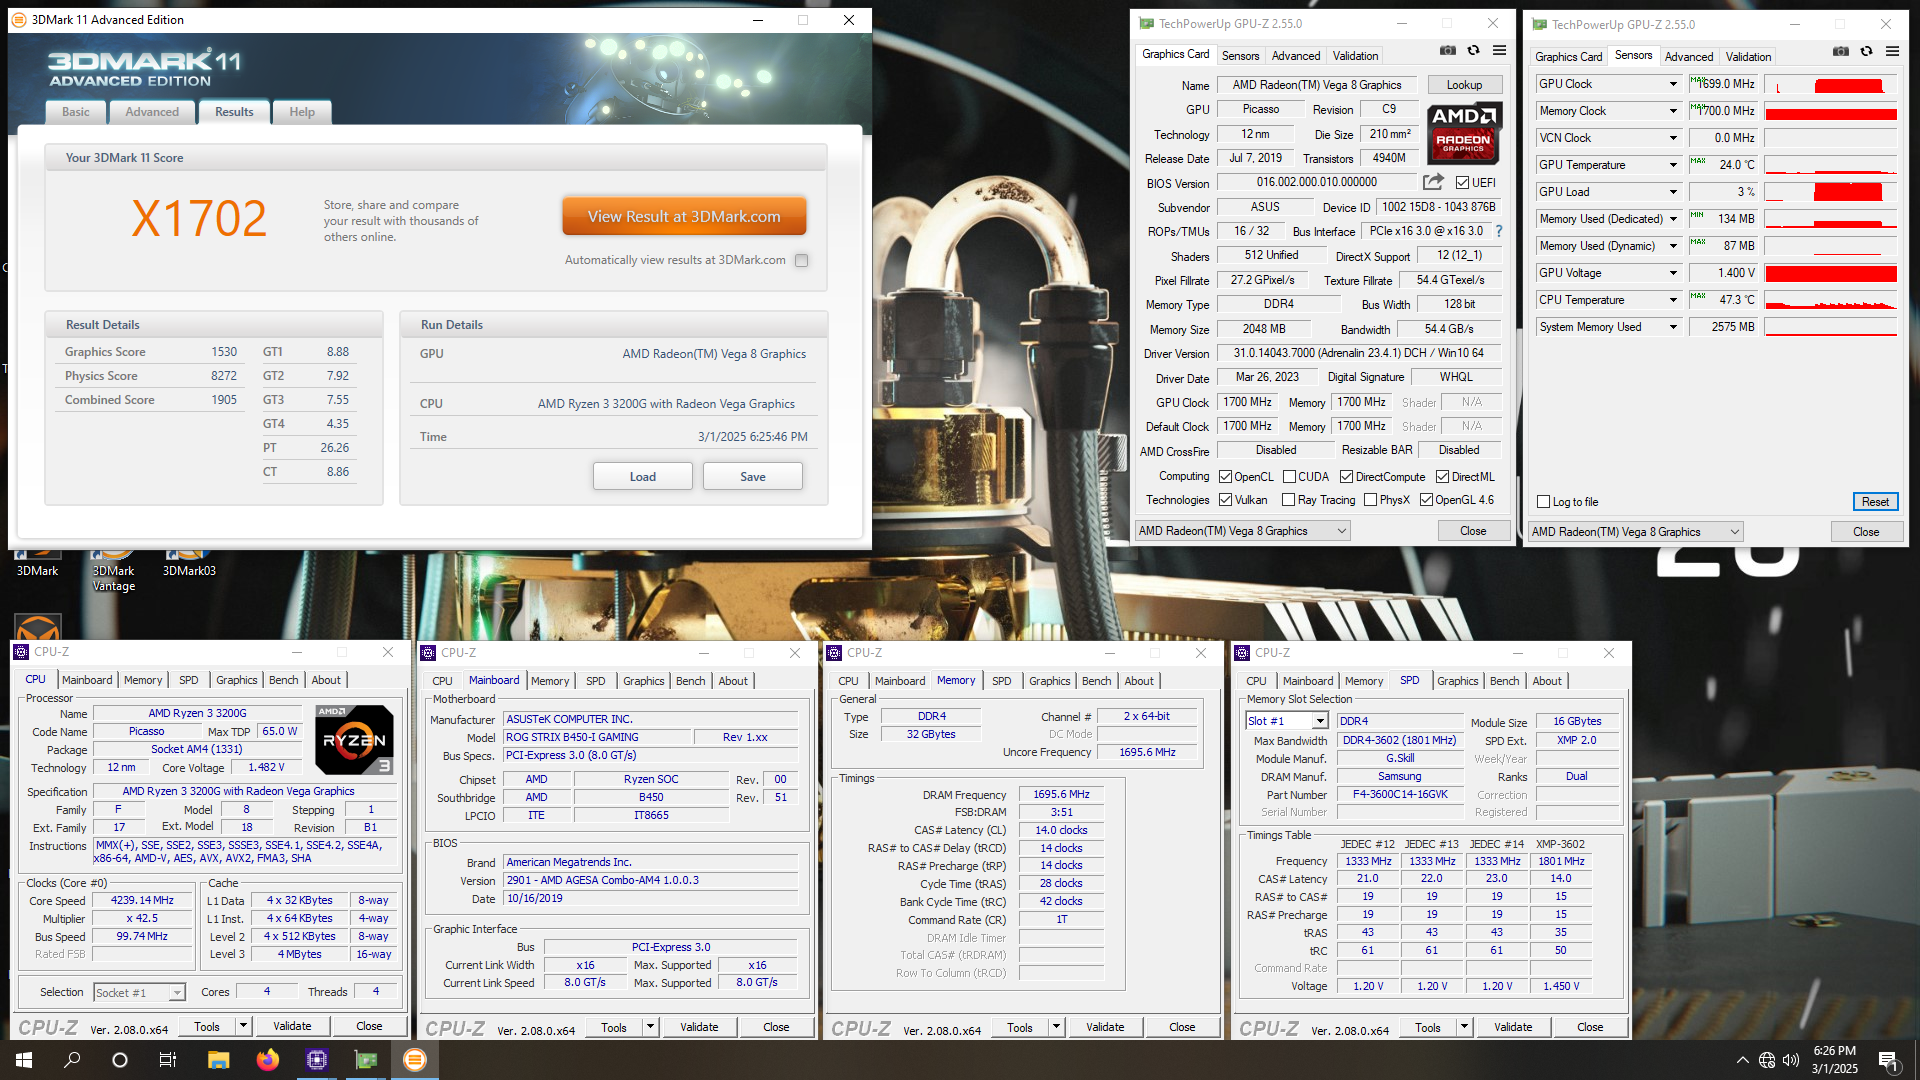The height and width of the screenshot is (1080, 1920).
Task: Open the 3DMark Vantage desktop shortcut
Action: coord(113,570)
